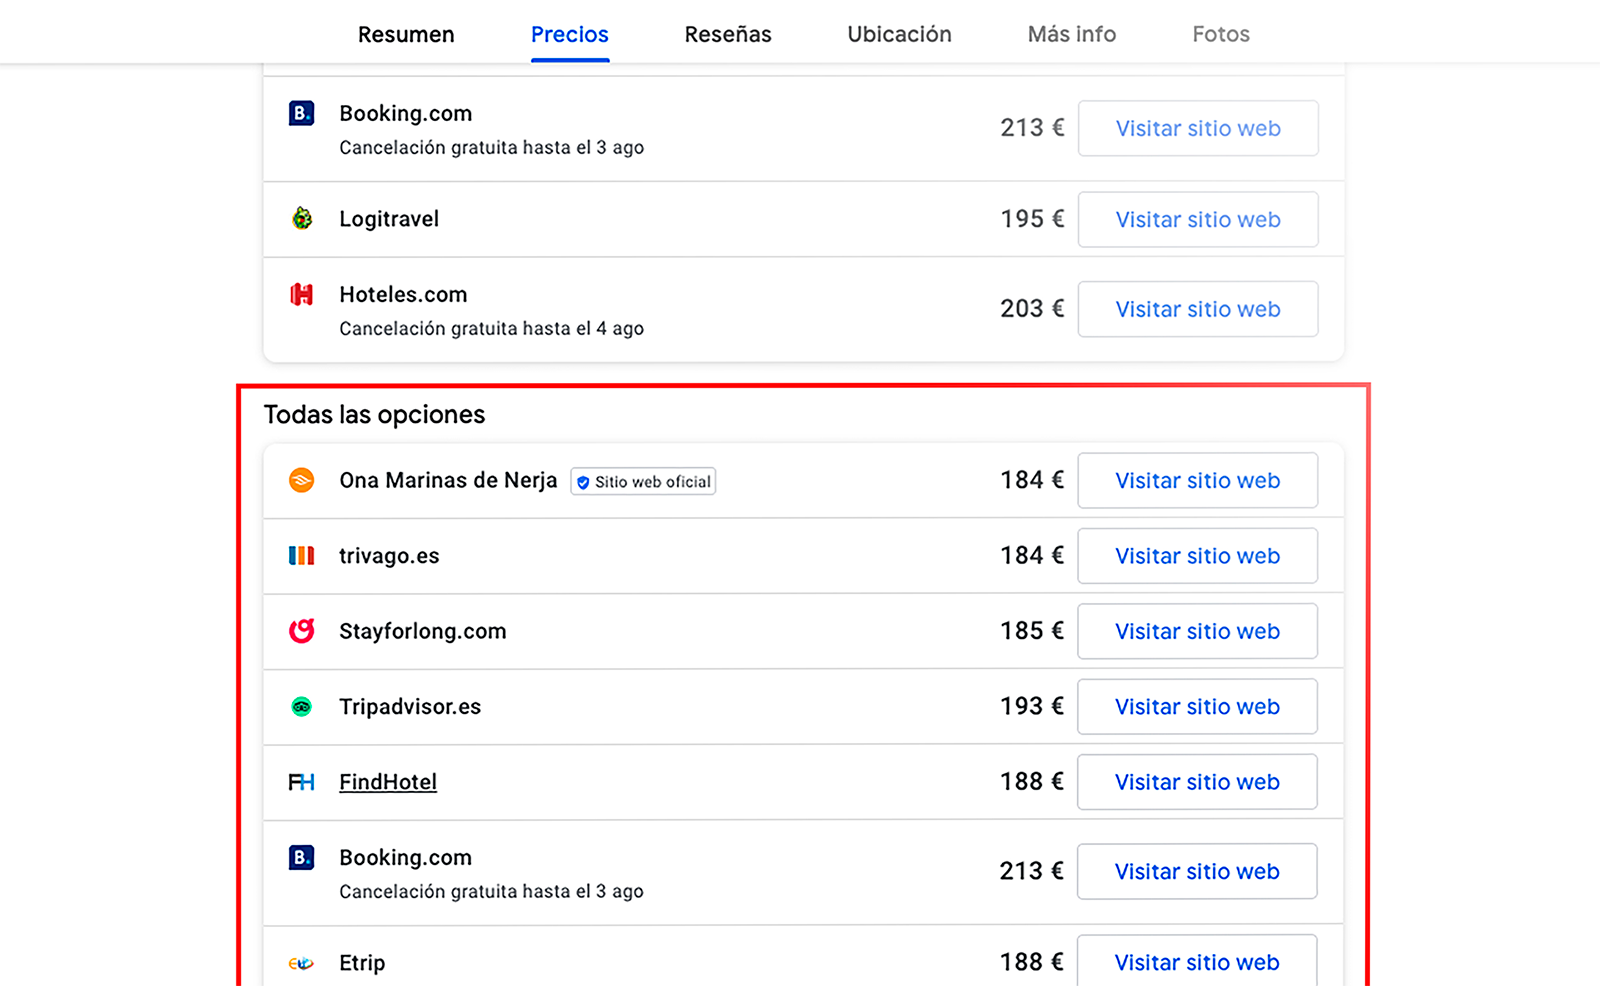1600x986 pixels.
Task: Click the Hoteles.com logo icon
Action: coord(301,294)
